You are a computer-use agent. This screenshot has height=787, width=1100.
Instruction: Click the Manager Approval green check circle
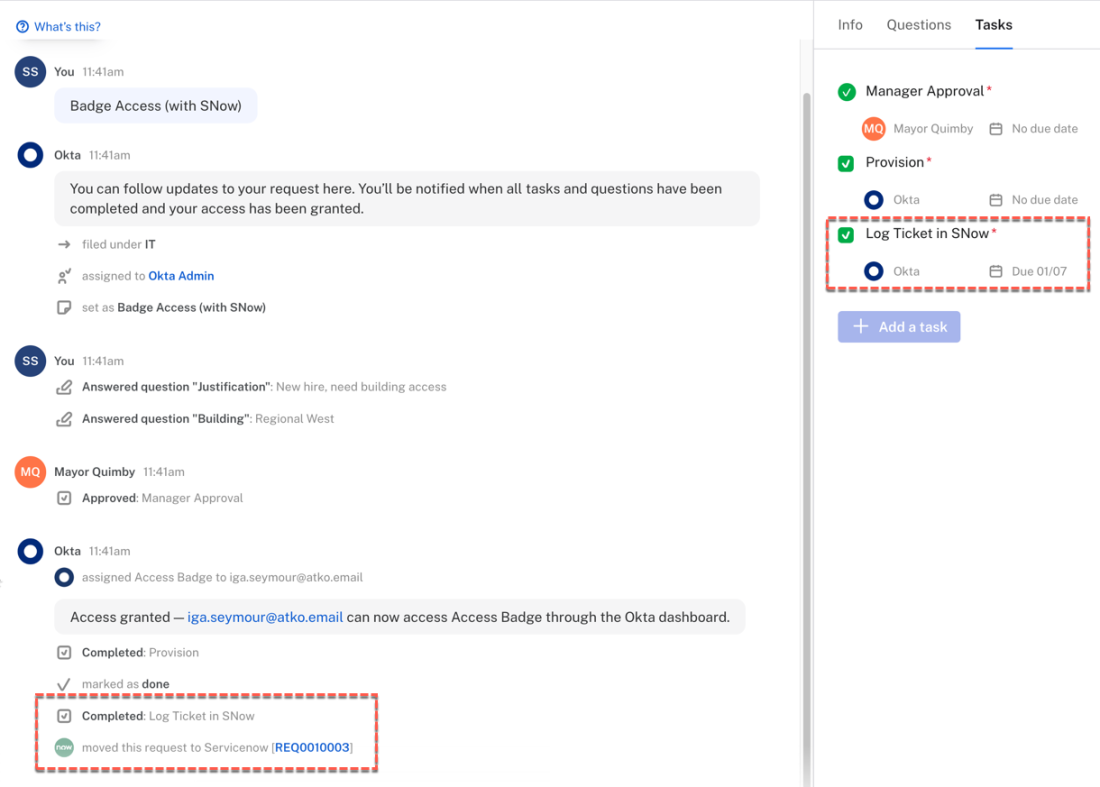pyautogui.click(x=847, y=92)
